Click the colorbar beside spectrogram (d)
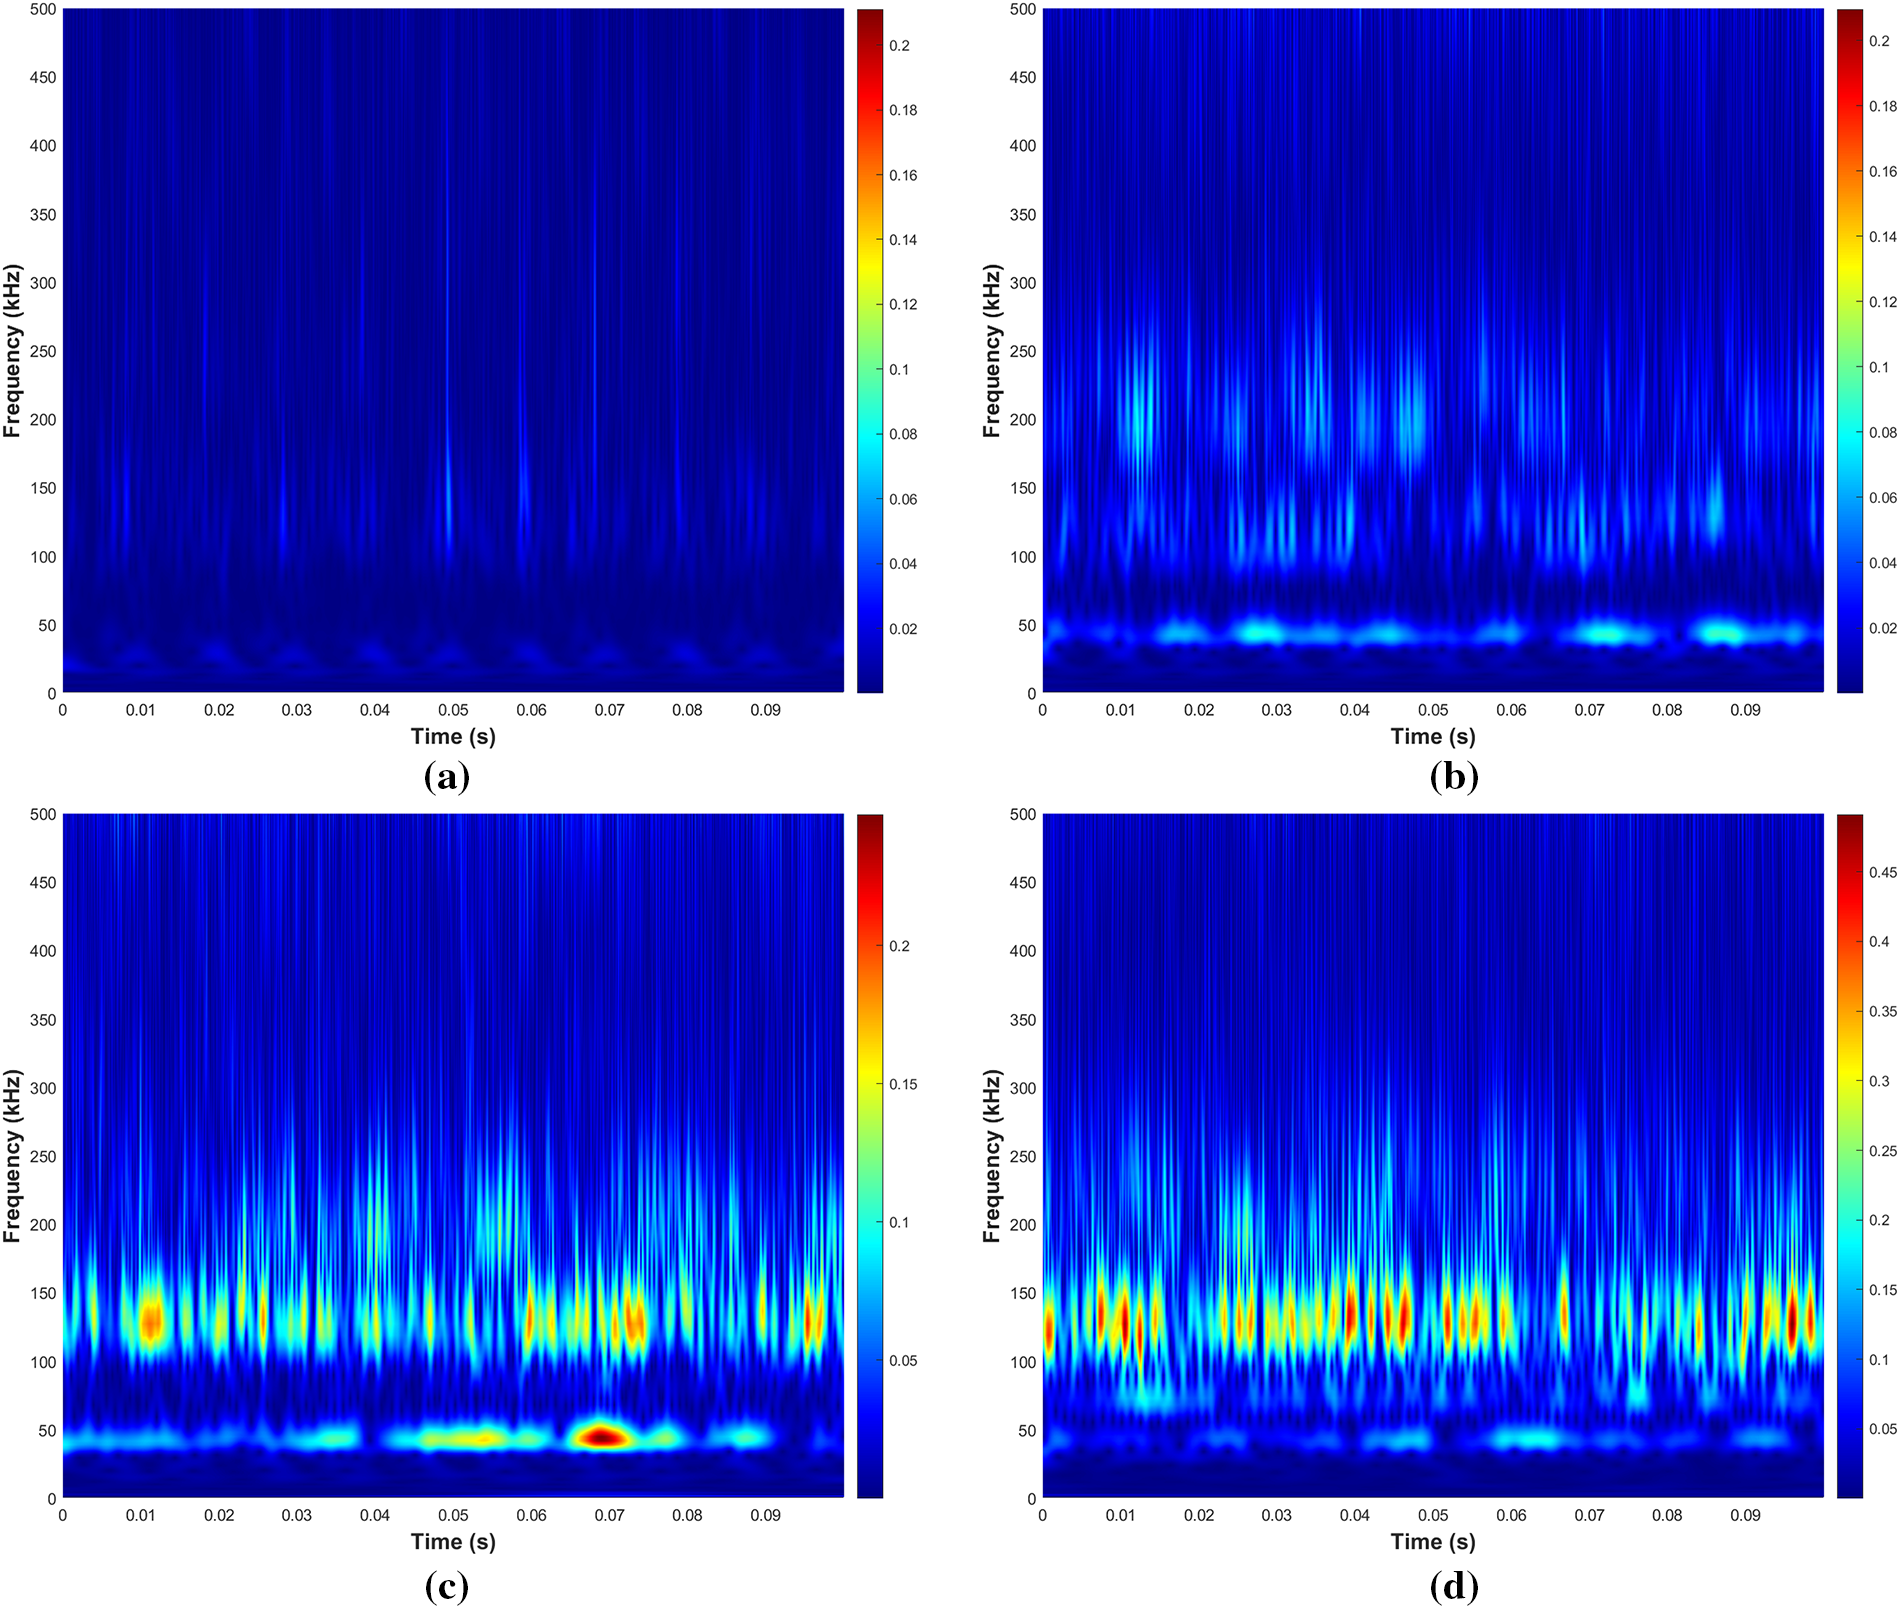 [1850, 1155]
